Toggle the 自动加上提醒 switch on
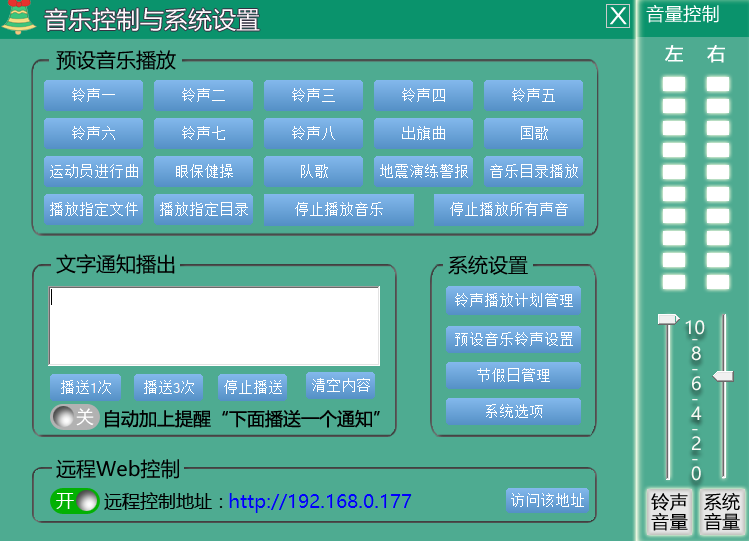 [74, 417]
